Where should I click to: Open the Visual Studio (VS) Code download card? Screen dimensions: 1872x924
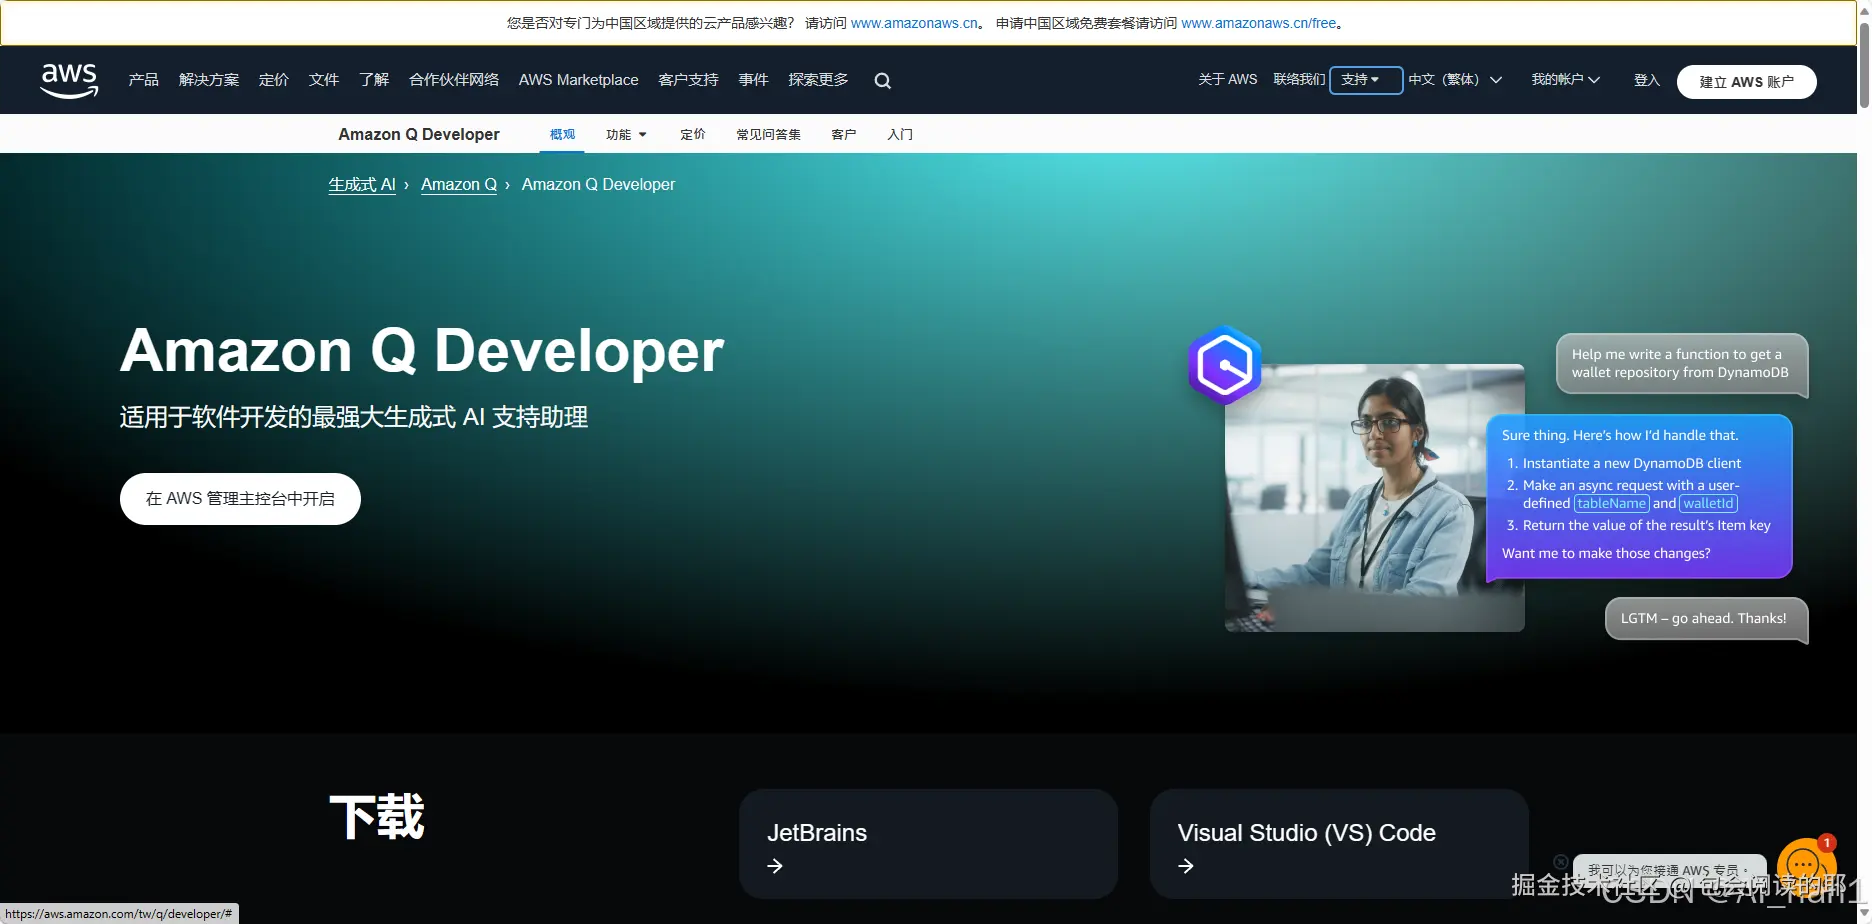pyautogui.click(x=1339, y=844)
